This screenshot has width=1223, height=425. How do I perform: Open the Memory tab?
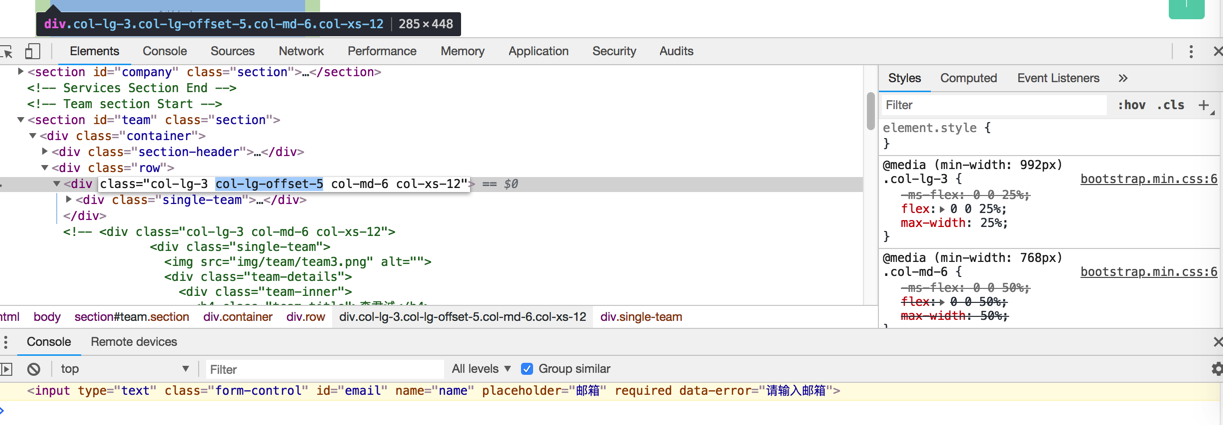click(x=462, y=51)
